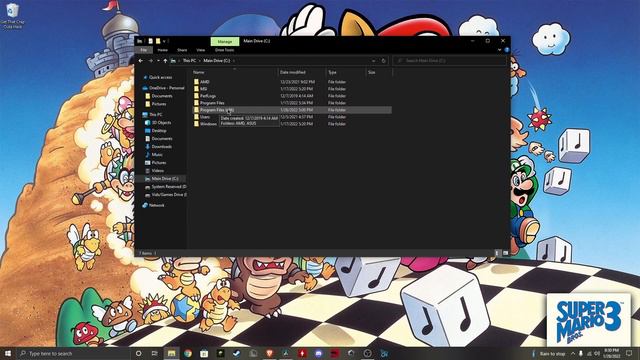Open the Recycle Bin on desktop
This screenshot has height=360, width=640.
tap(13, 16)
